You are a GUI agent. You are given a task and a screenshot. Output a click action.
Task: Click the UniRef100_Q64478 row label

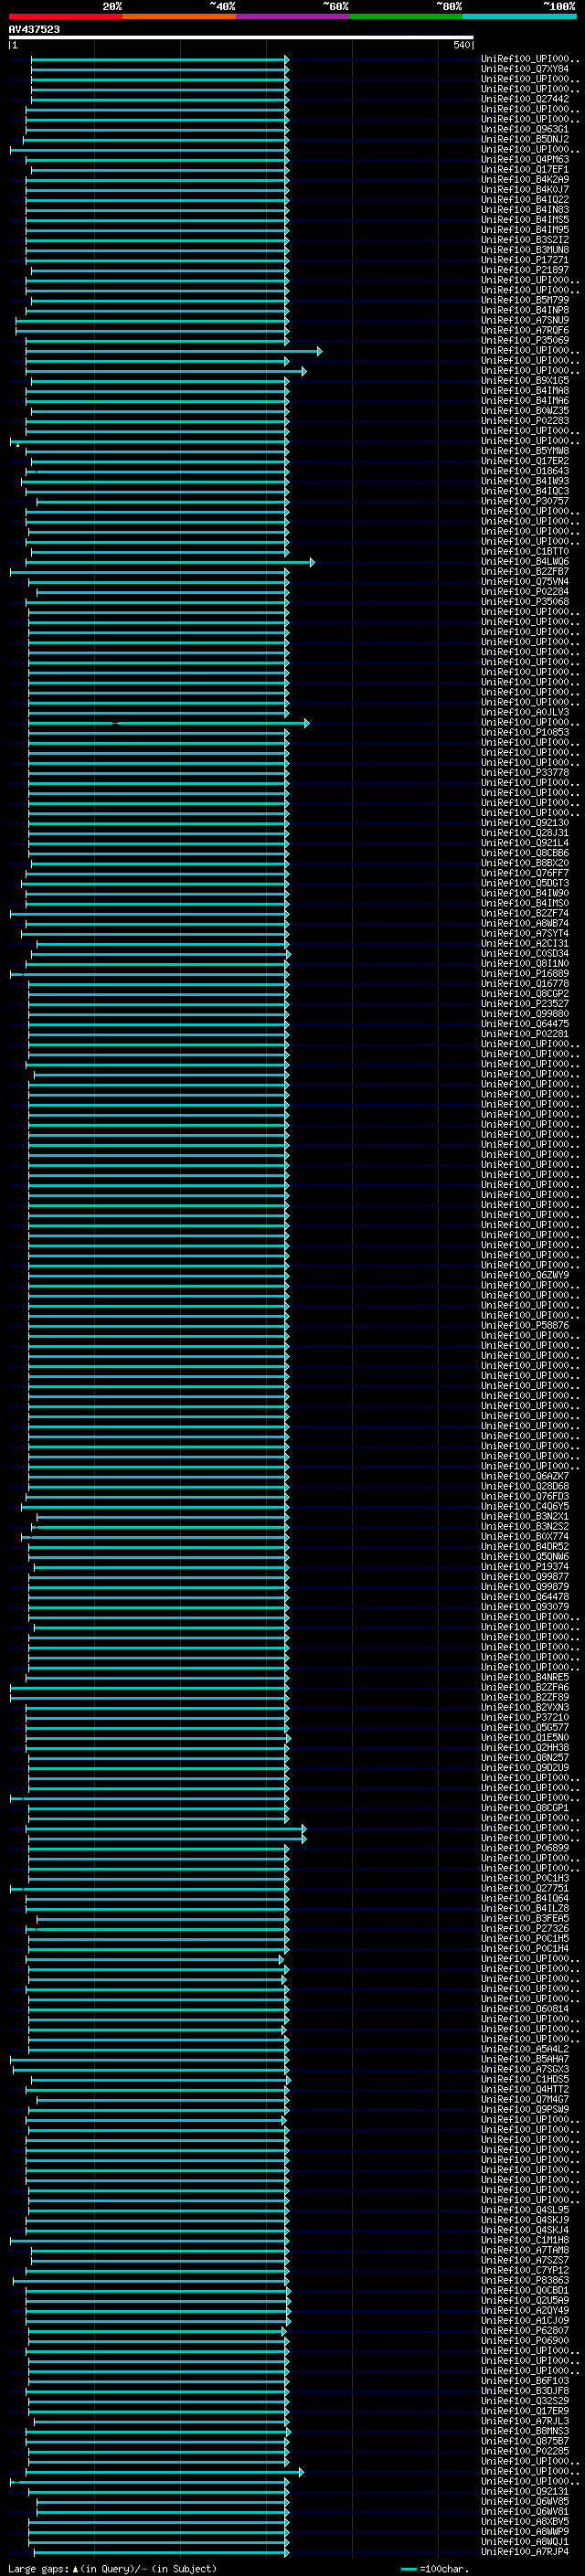(525, 1596)
